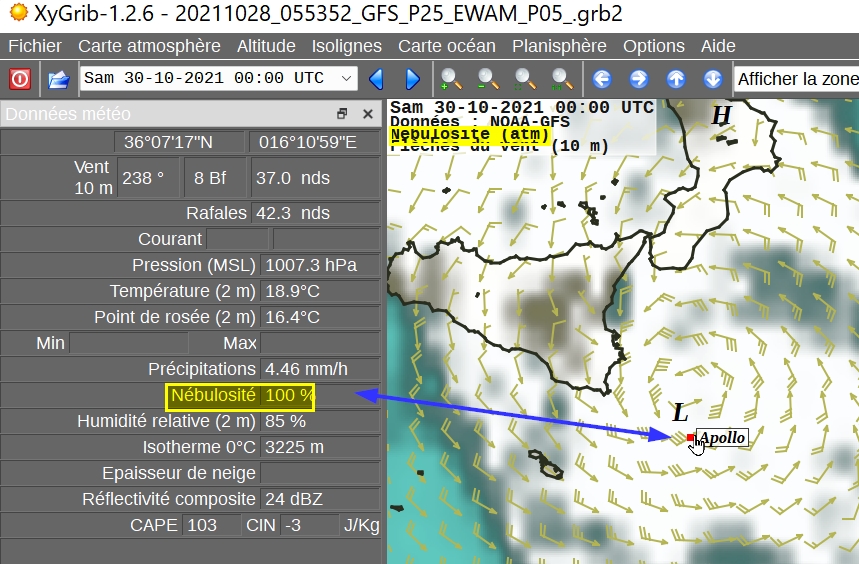Close the Données météo panel
Viewport: 859px width, 564px height.
pos(367,114)
